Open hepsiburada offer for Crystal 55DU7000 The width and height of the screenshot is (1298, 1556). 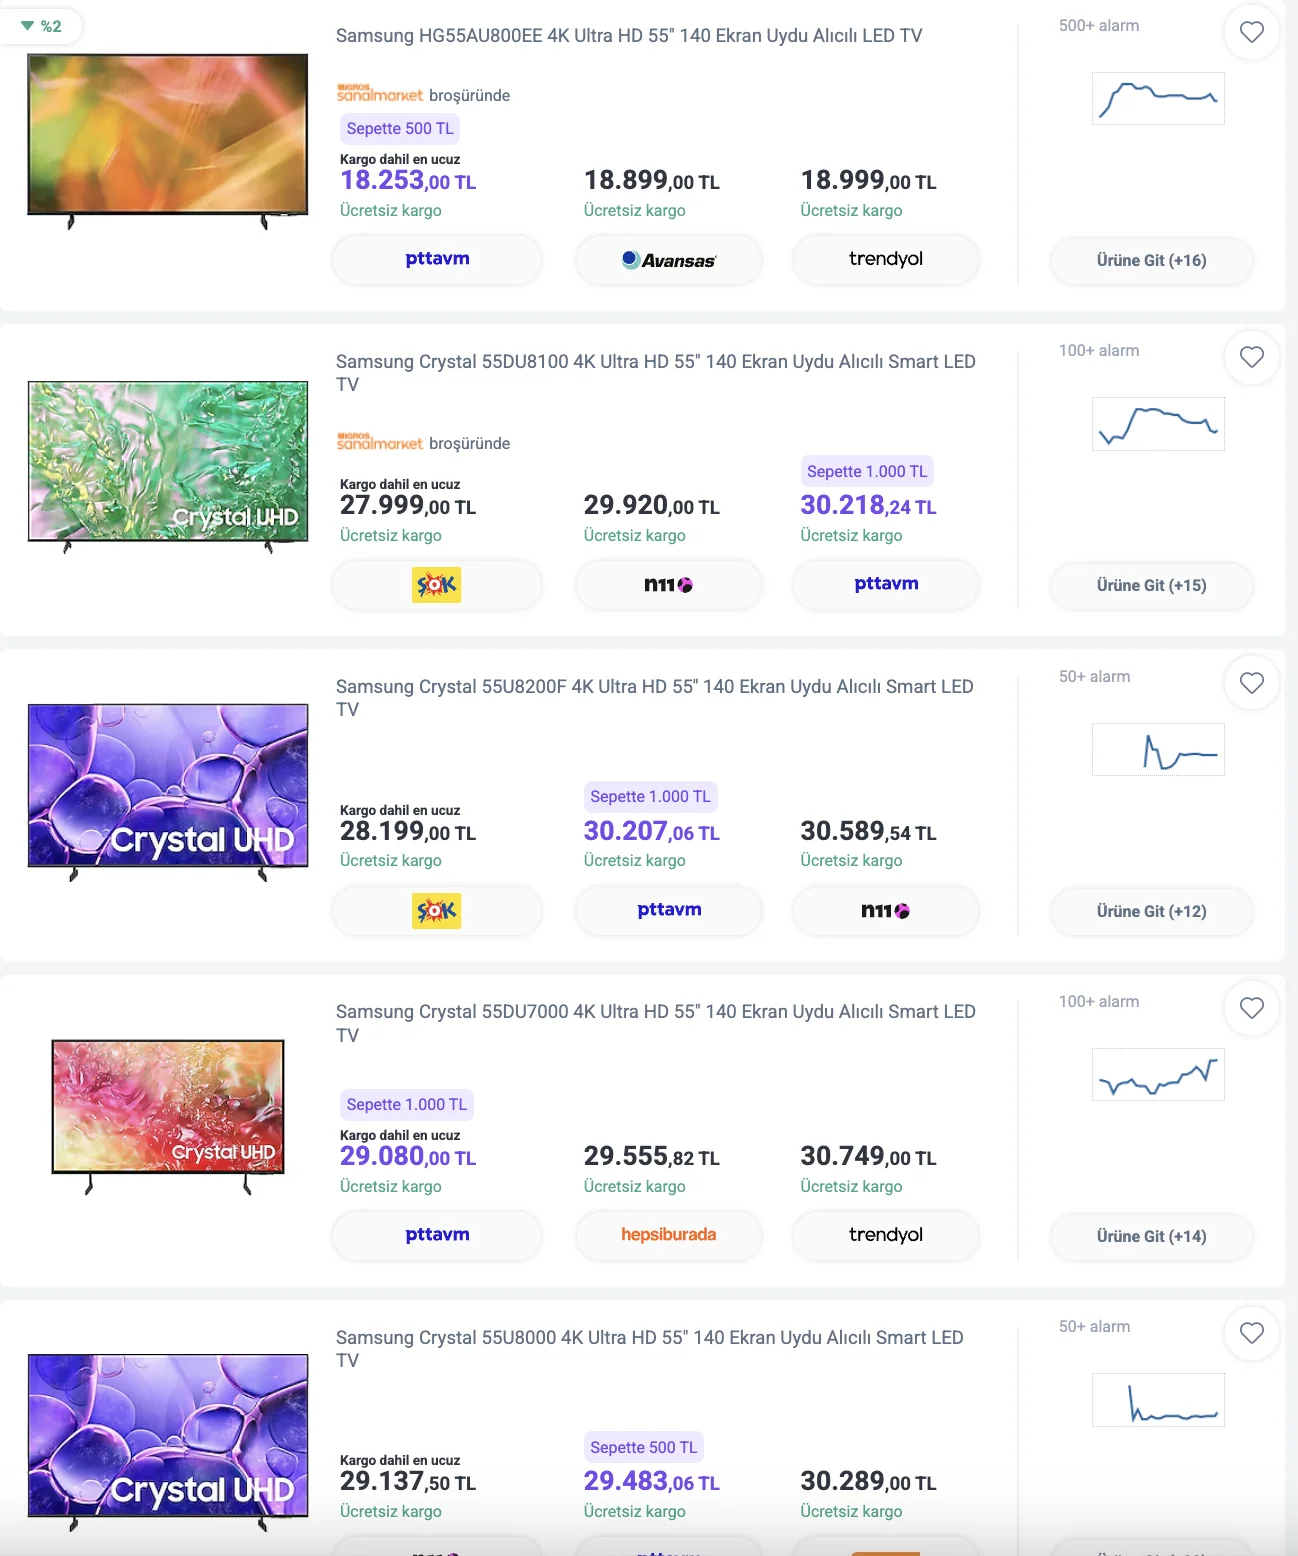coord(668,1235)
